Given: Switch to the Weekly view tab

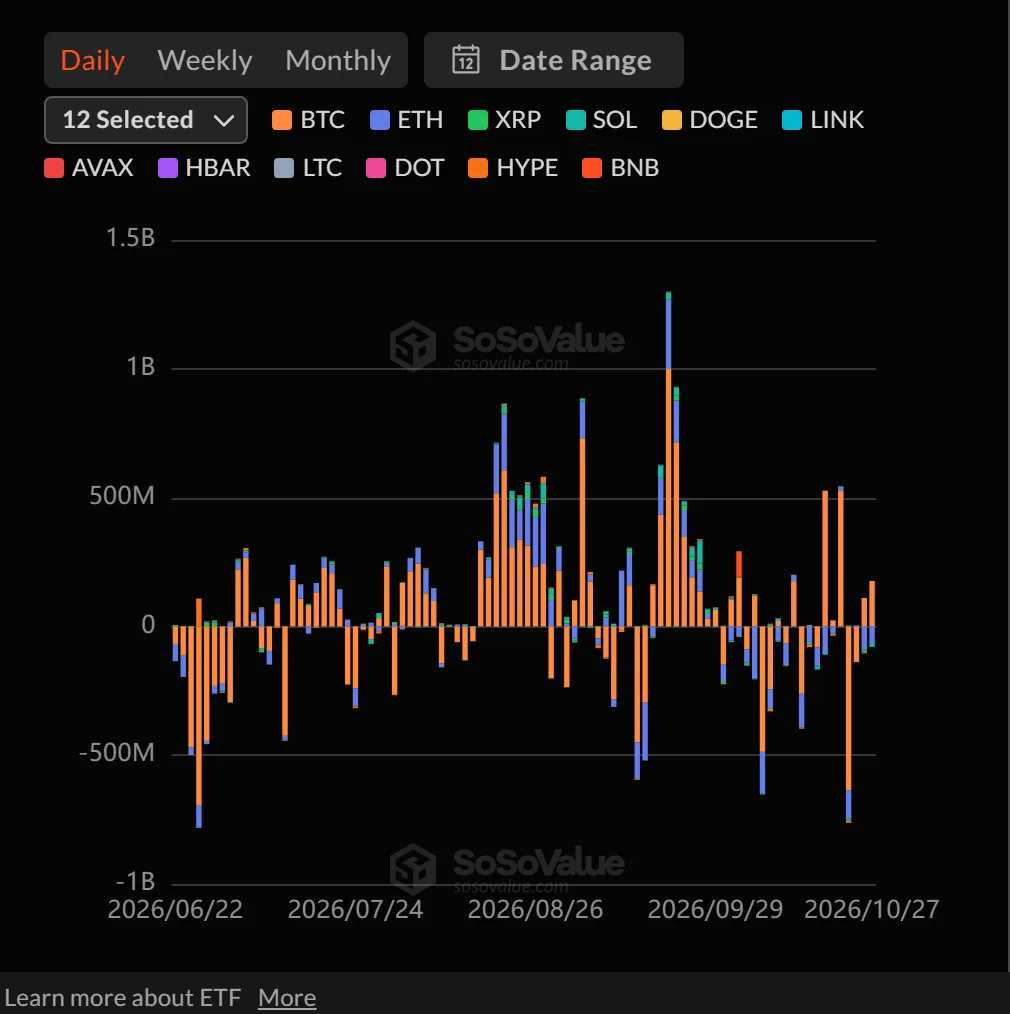Looking at the screenshot, I should click(204, 60).
